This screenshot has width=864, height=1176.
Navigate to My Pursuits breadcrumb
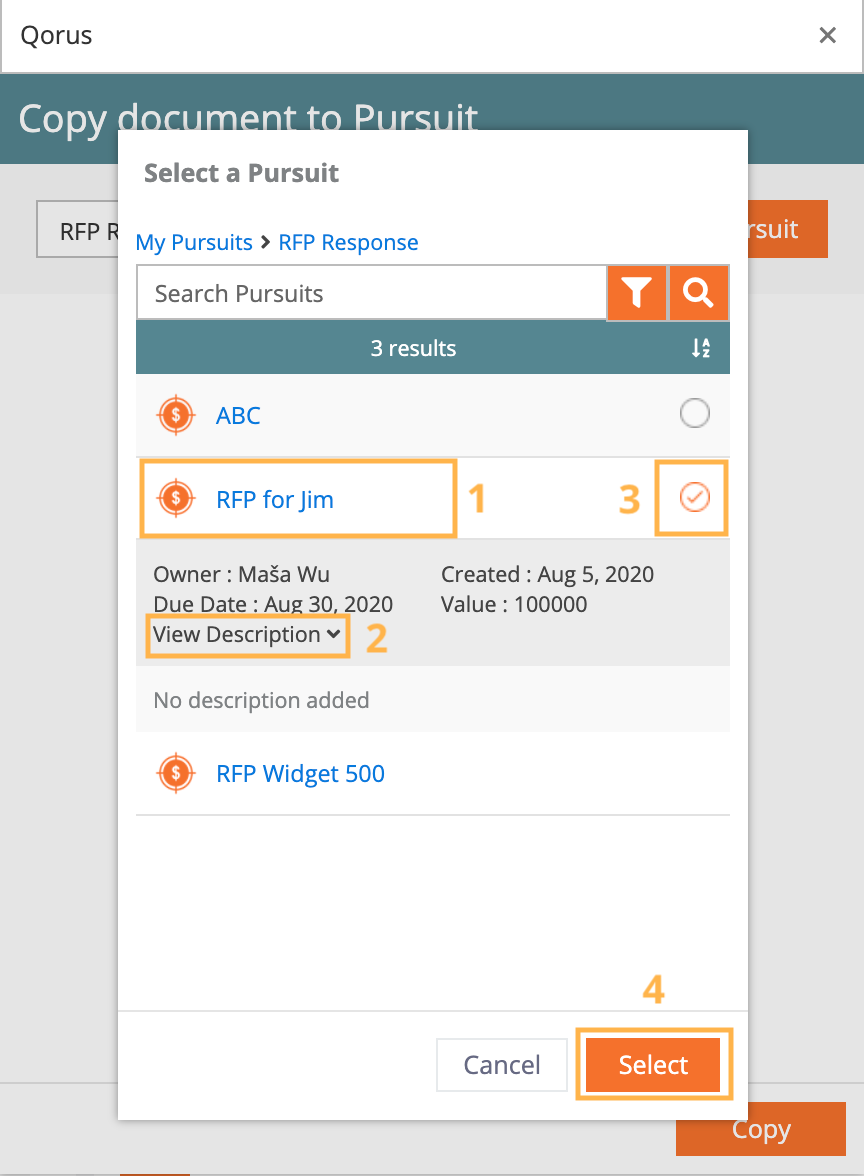point(194,242)
